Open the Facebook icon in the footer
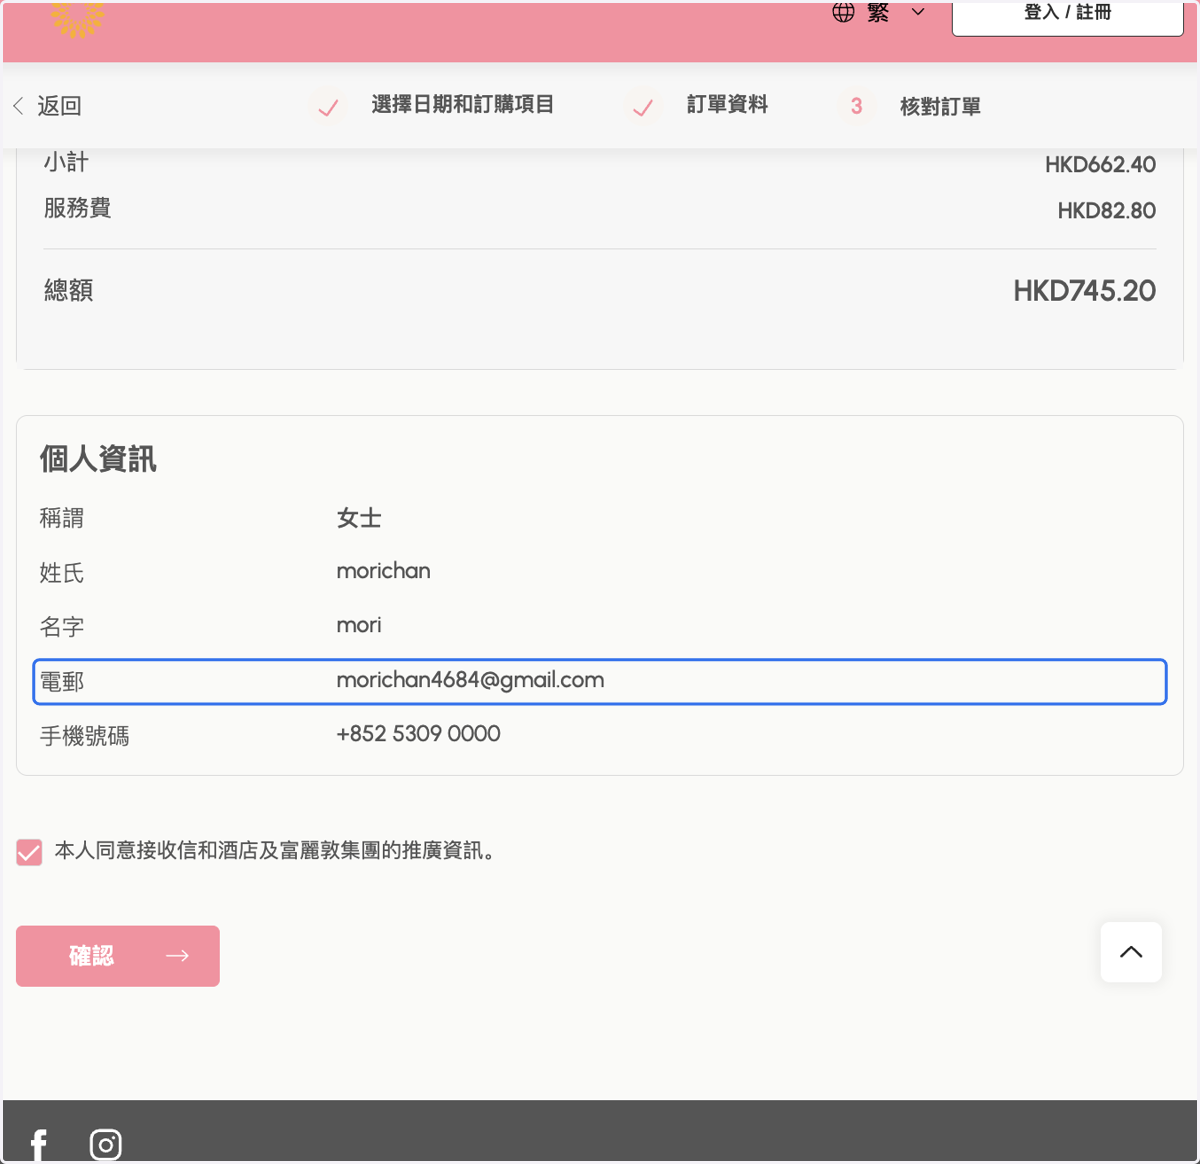 click(x=39, y=1145)
